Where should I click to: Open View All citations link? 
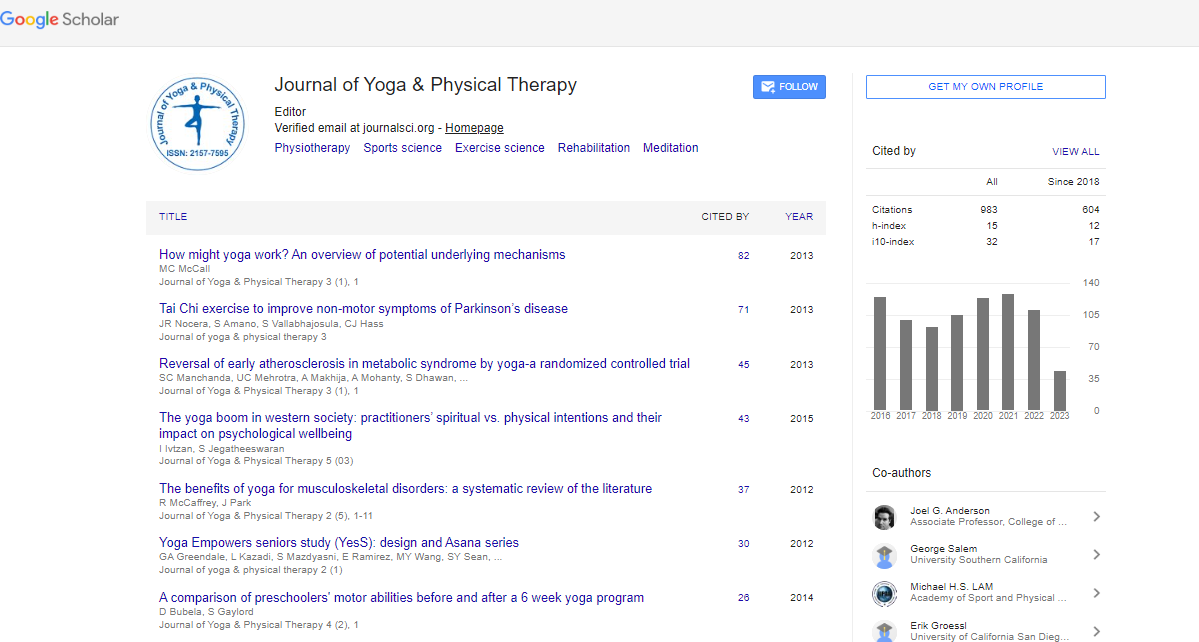pos(1075,152)
